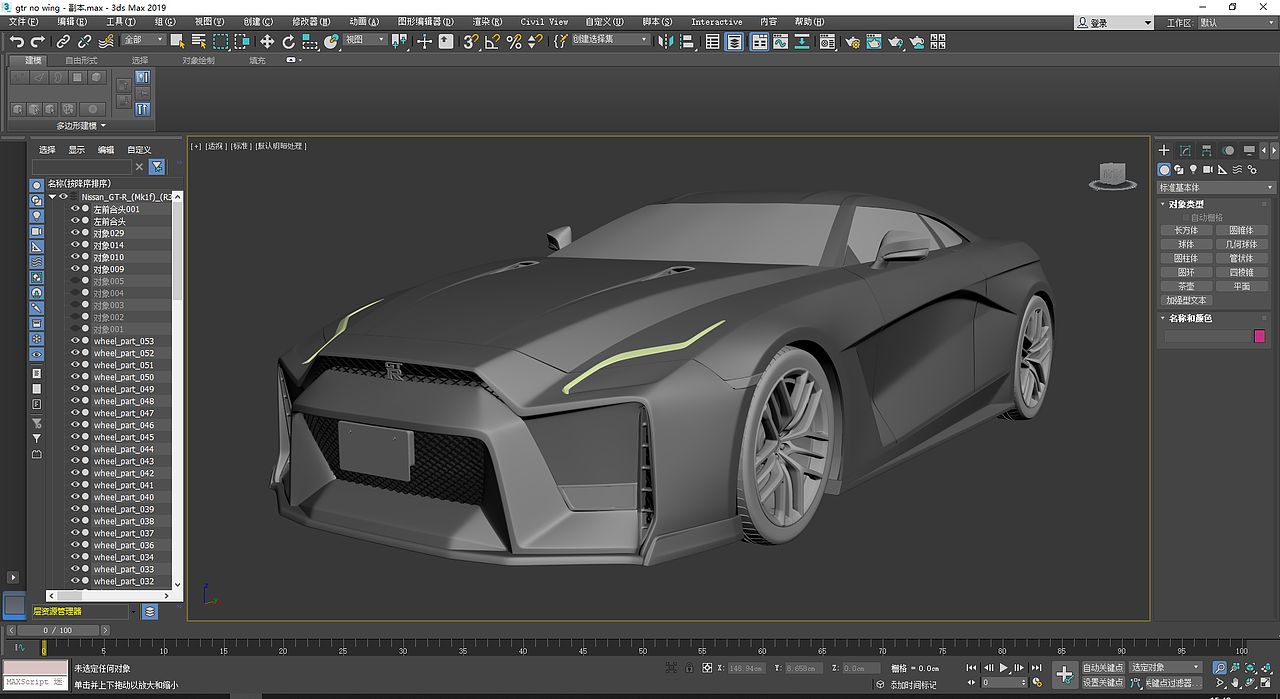
Task: Pick the object color swatch under 名称和颜色
Action: click(x=1258, y=335)
